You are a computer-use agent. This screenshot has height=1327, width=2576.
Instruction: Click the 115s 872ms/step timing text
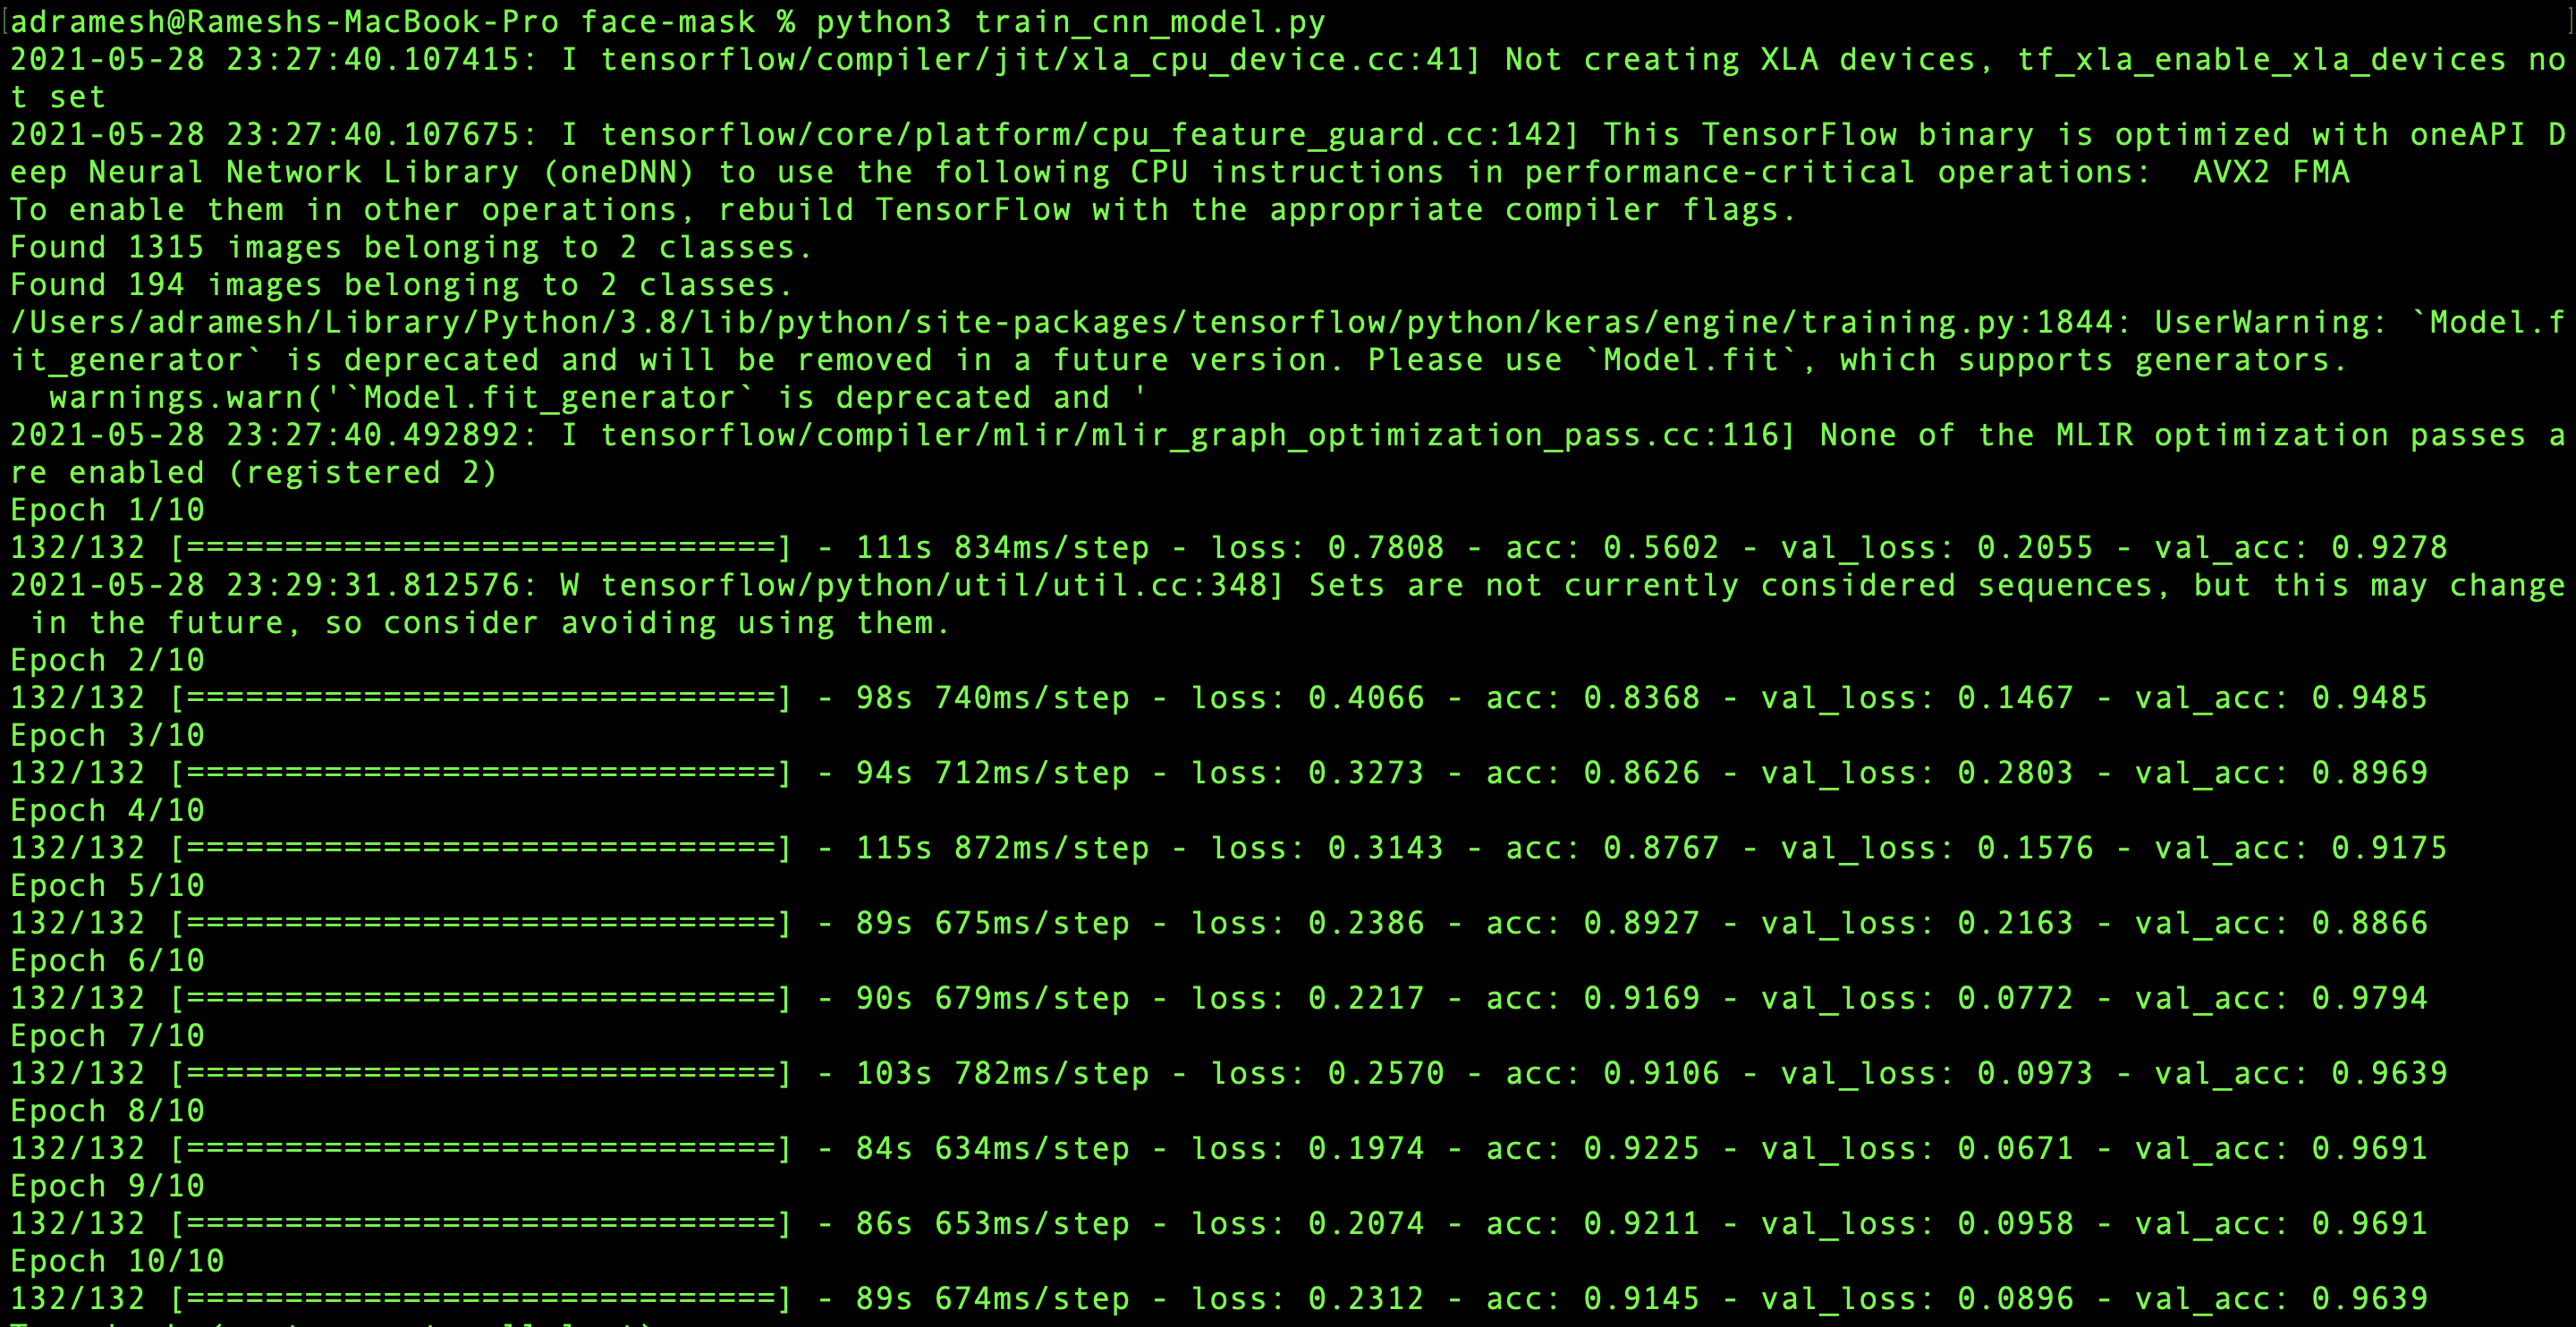(1002, 848)
